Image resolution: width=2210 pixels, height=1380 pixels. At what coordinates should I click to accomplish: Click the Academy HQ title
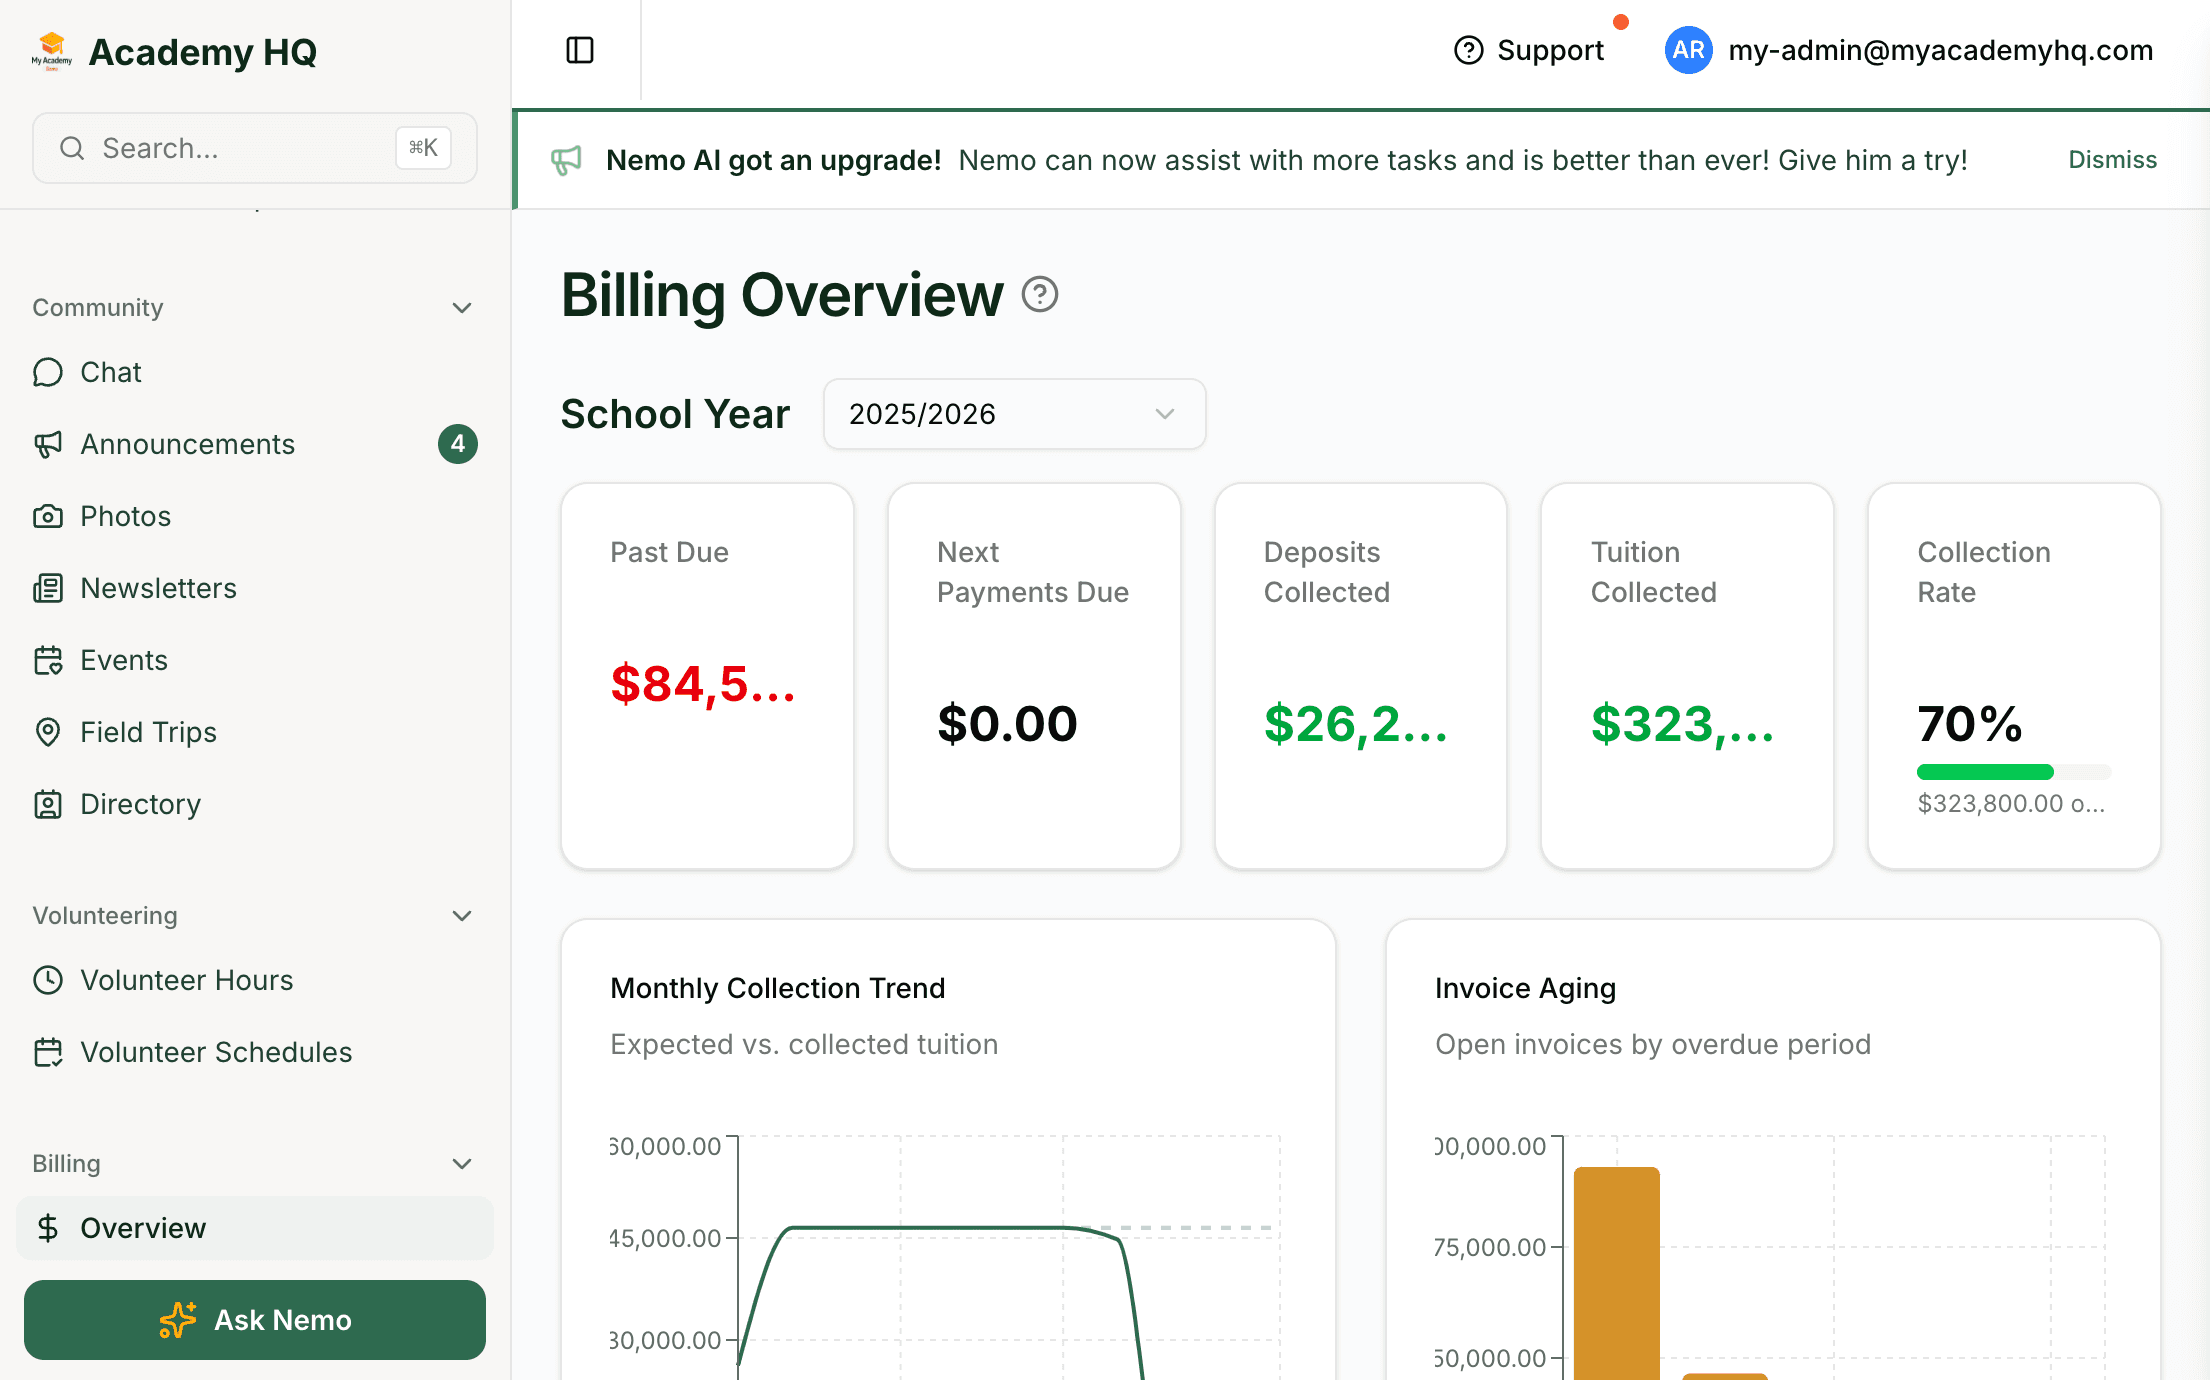(x=203, y=52)
